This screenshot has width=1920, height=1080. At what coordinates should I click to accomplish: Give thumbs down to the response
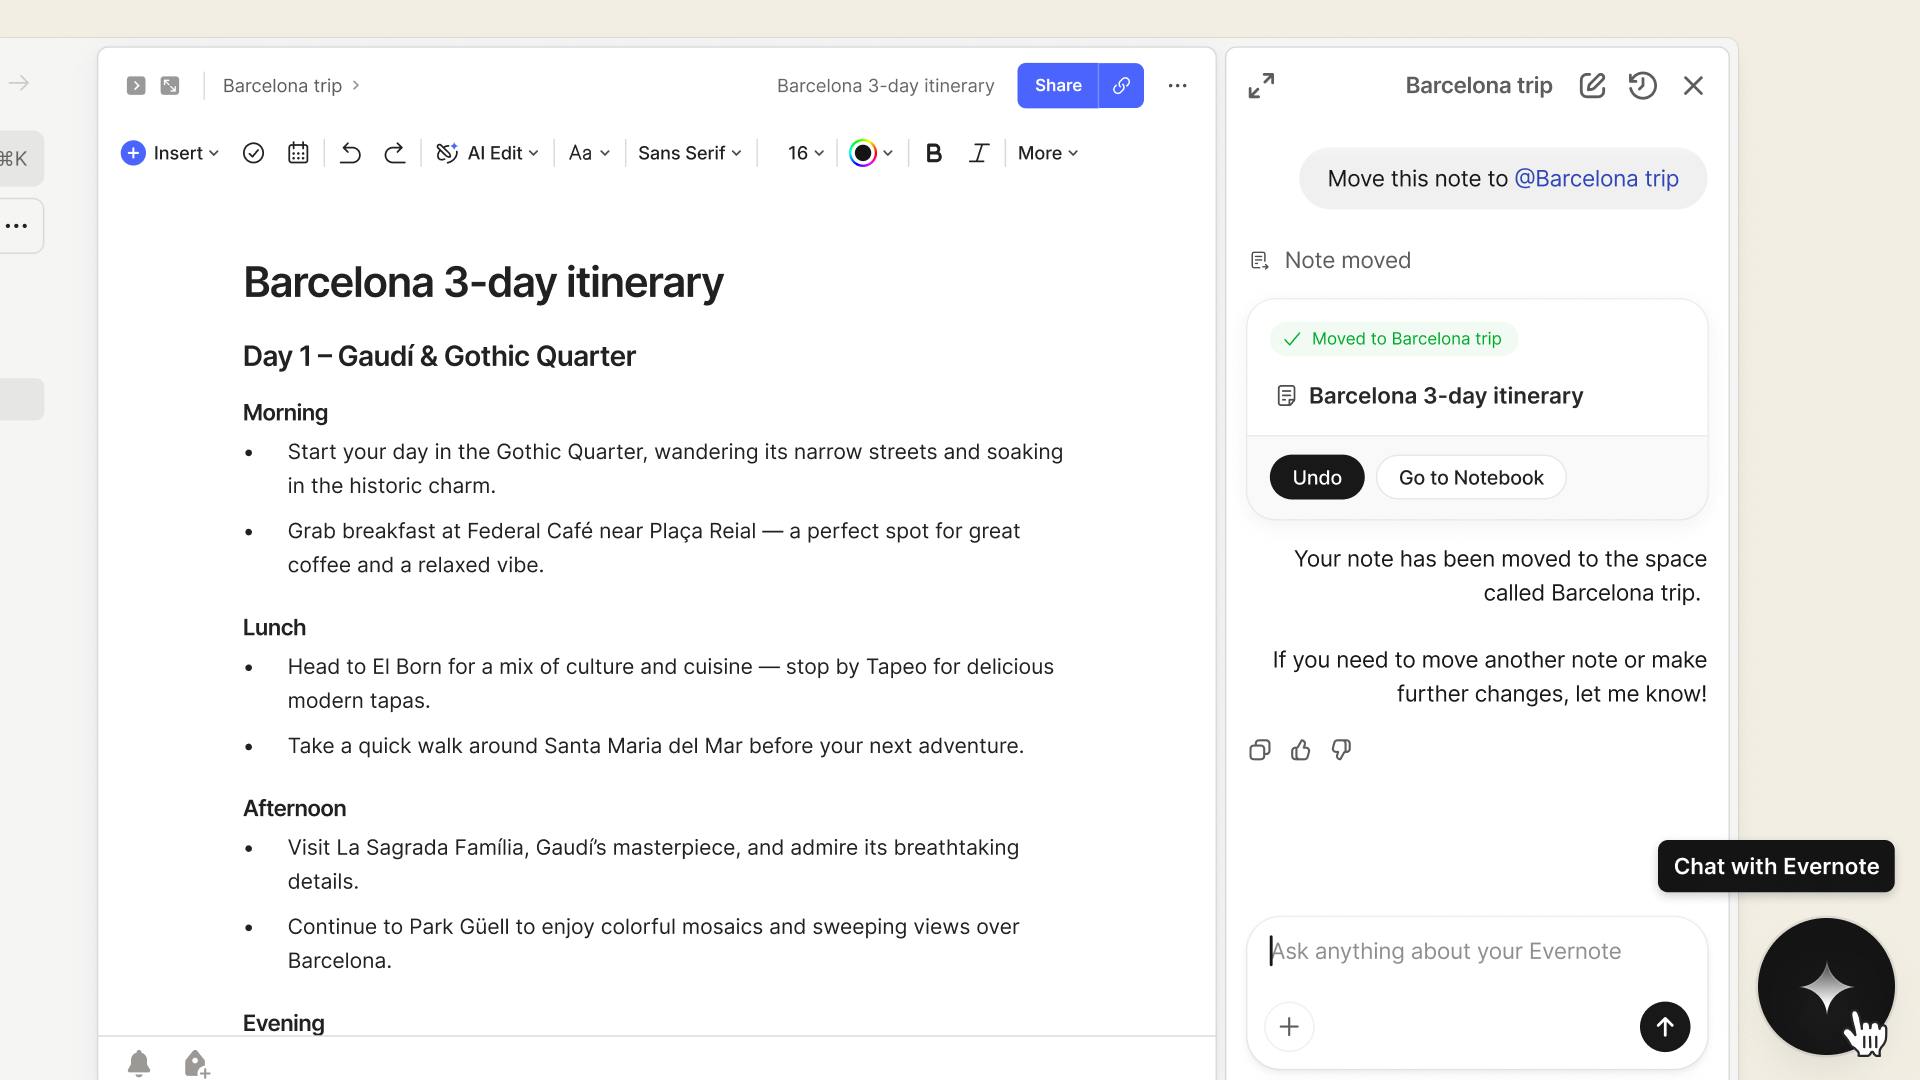click(1341, 750)
